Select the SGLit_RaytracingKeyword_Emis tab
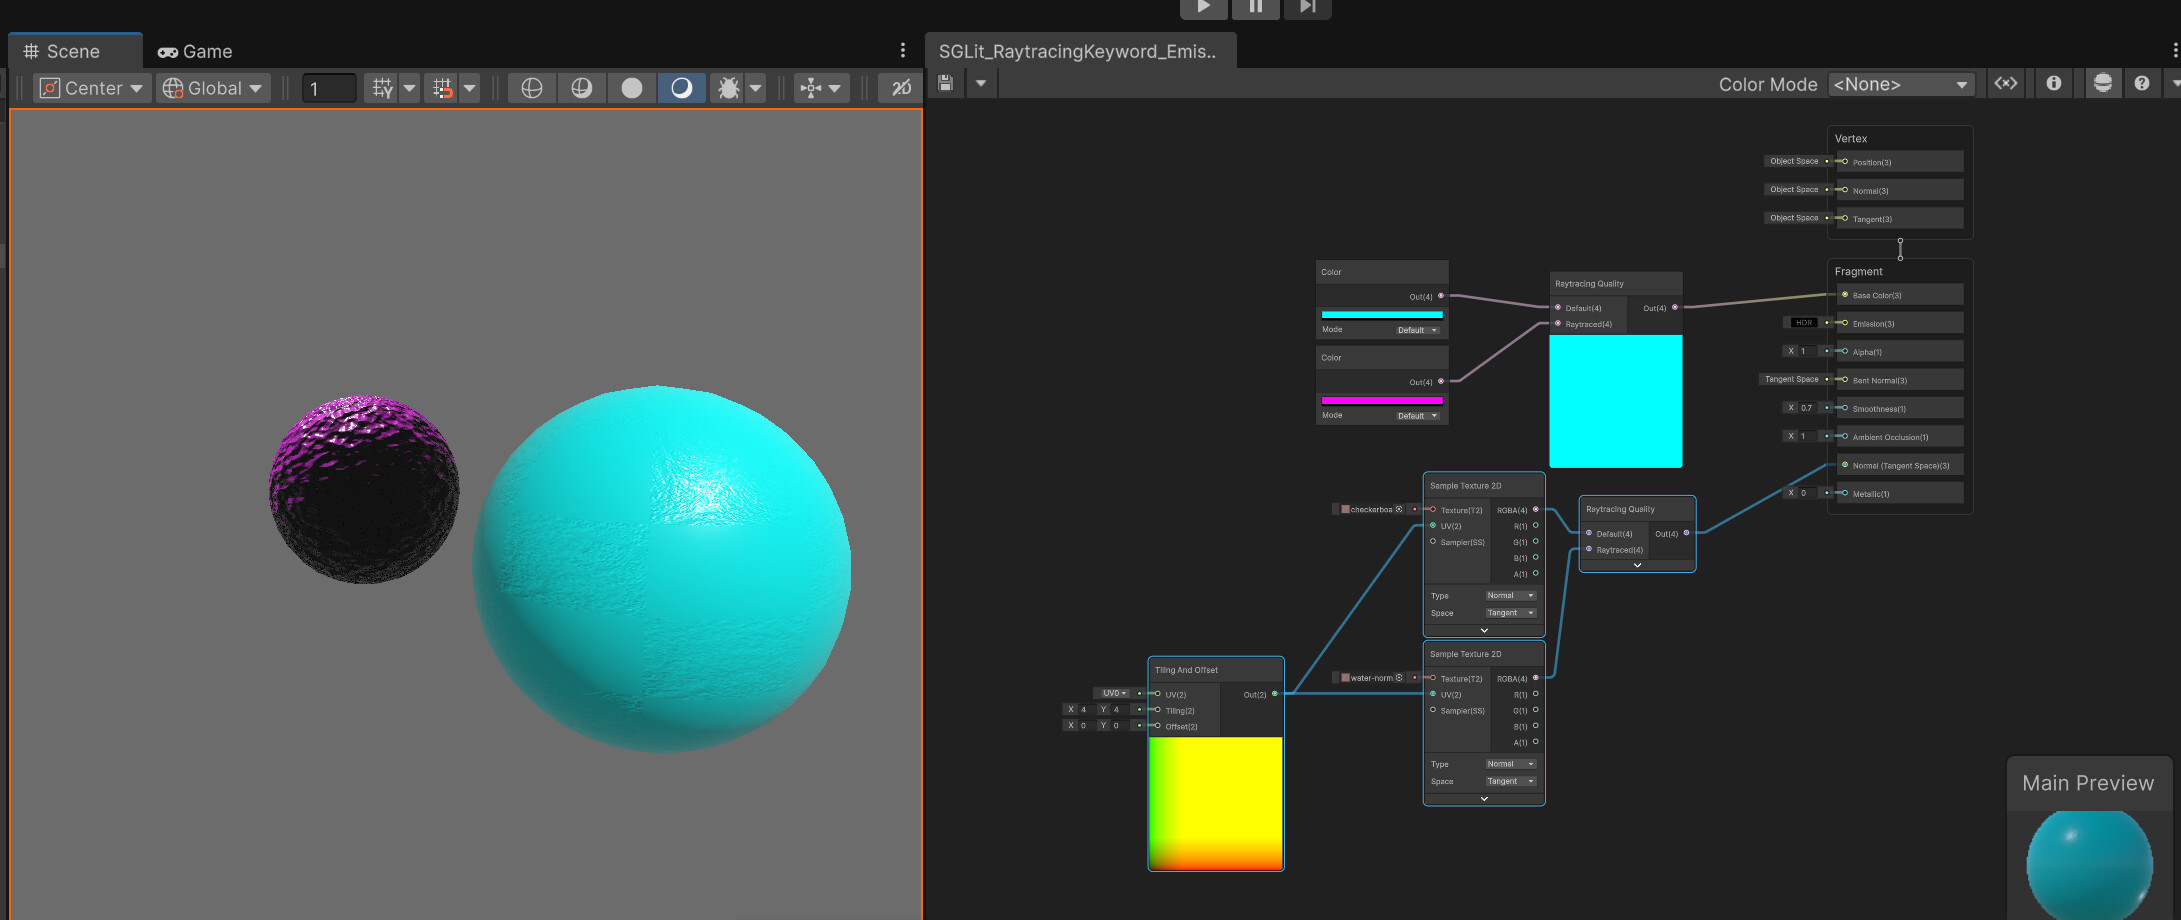 1080,50
